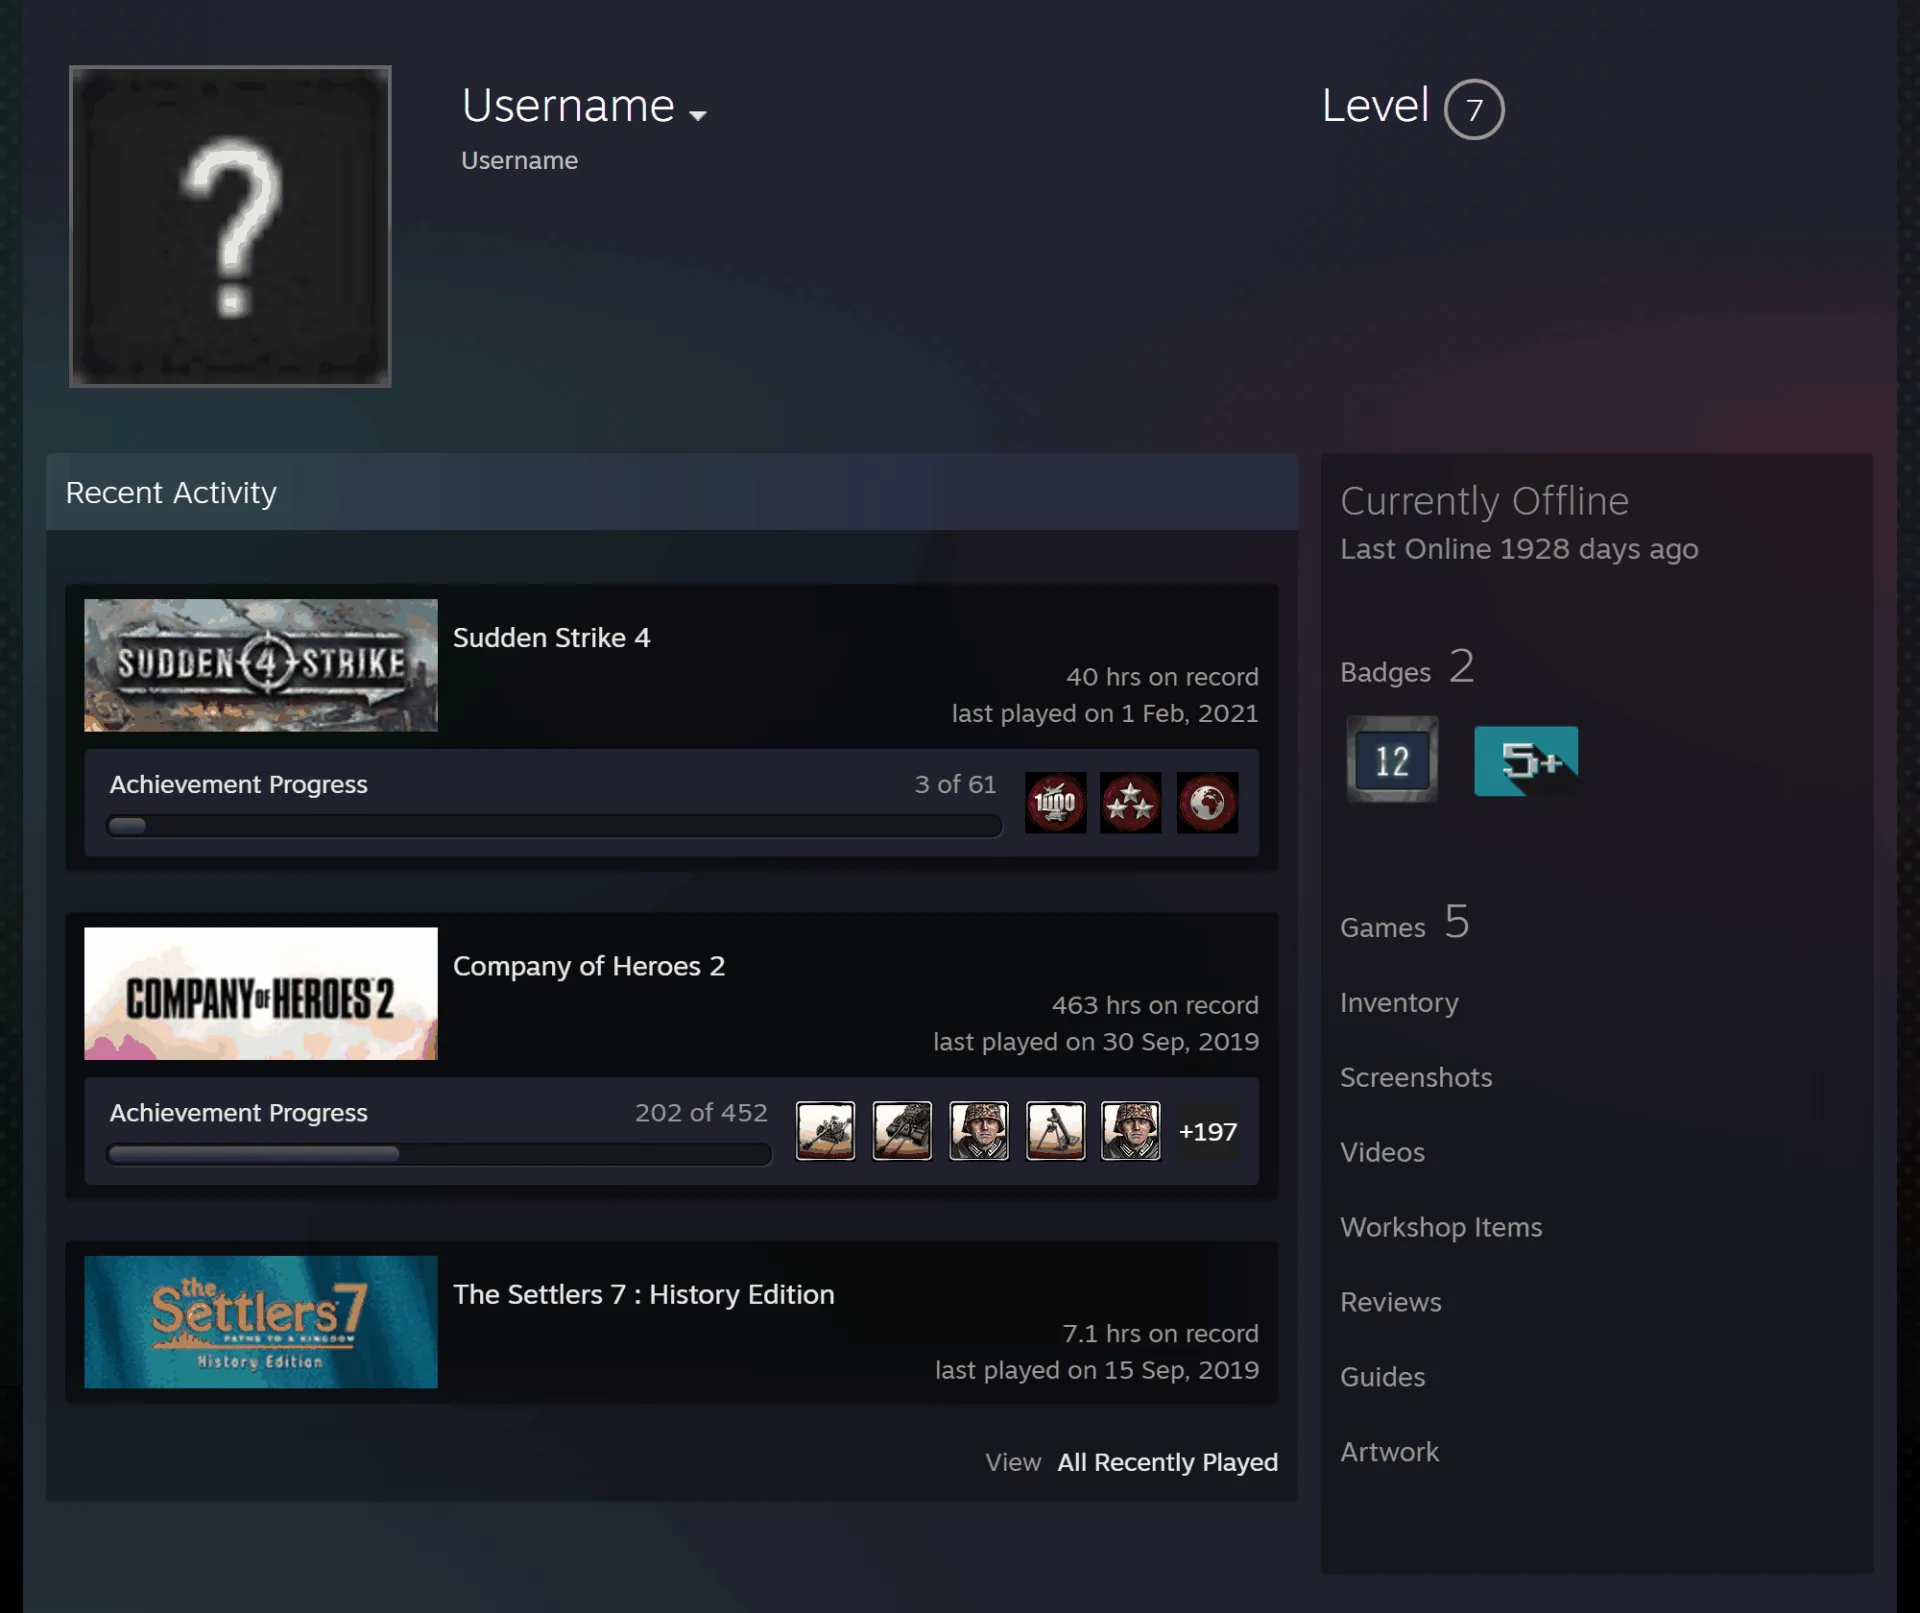
Task: Click the question mark profile avatar
Action: [230, 226]
